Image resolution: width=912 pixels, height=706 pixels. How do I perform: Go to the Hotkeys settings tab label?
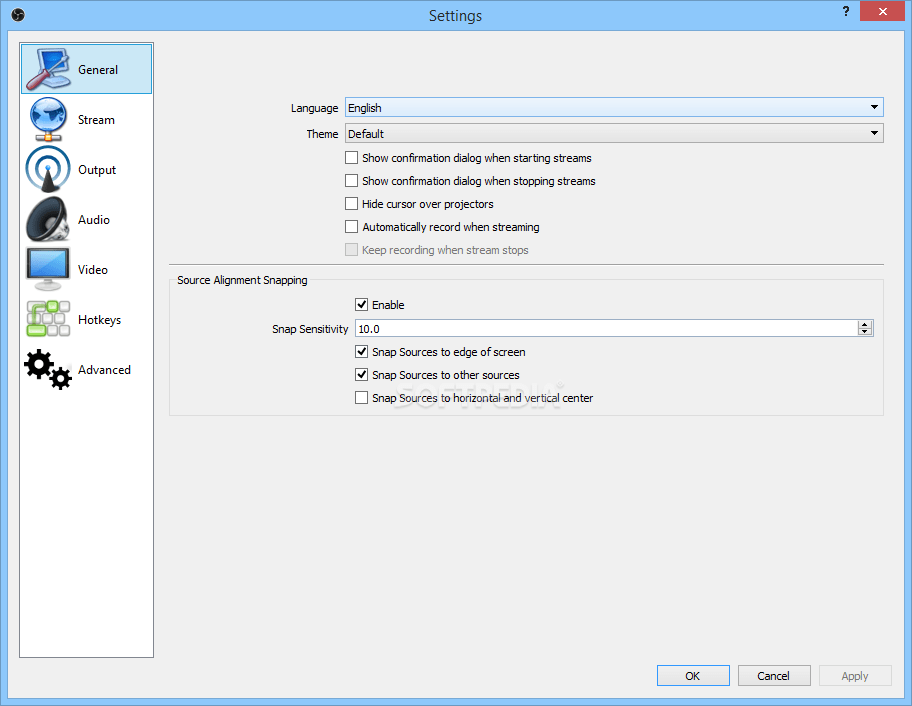coord(99,320)
